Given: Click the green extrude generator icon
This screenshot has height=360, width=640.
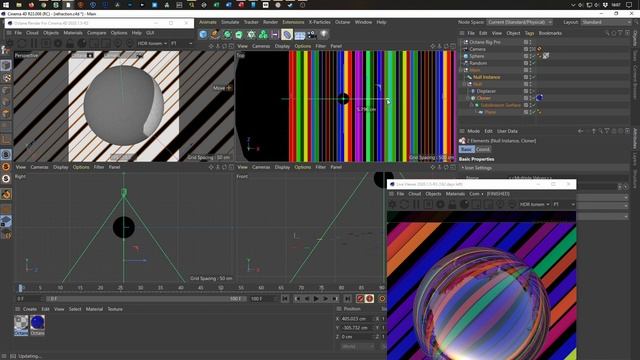Looking at the screenshot, I should (239, 34).
